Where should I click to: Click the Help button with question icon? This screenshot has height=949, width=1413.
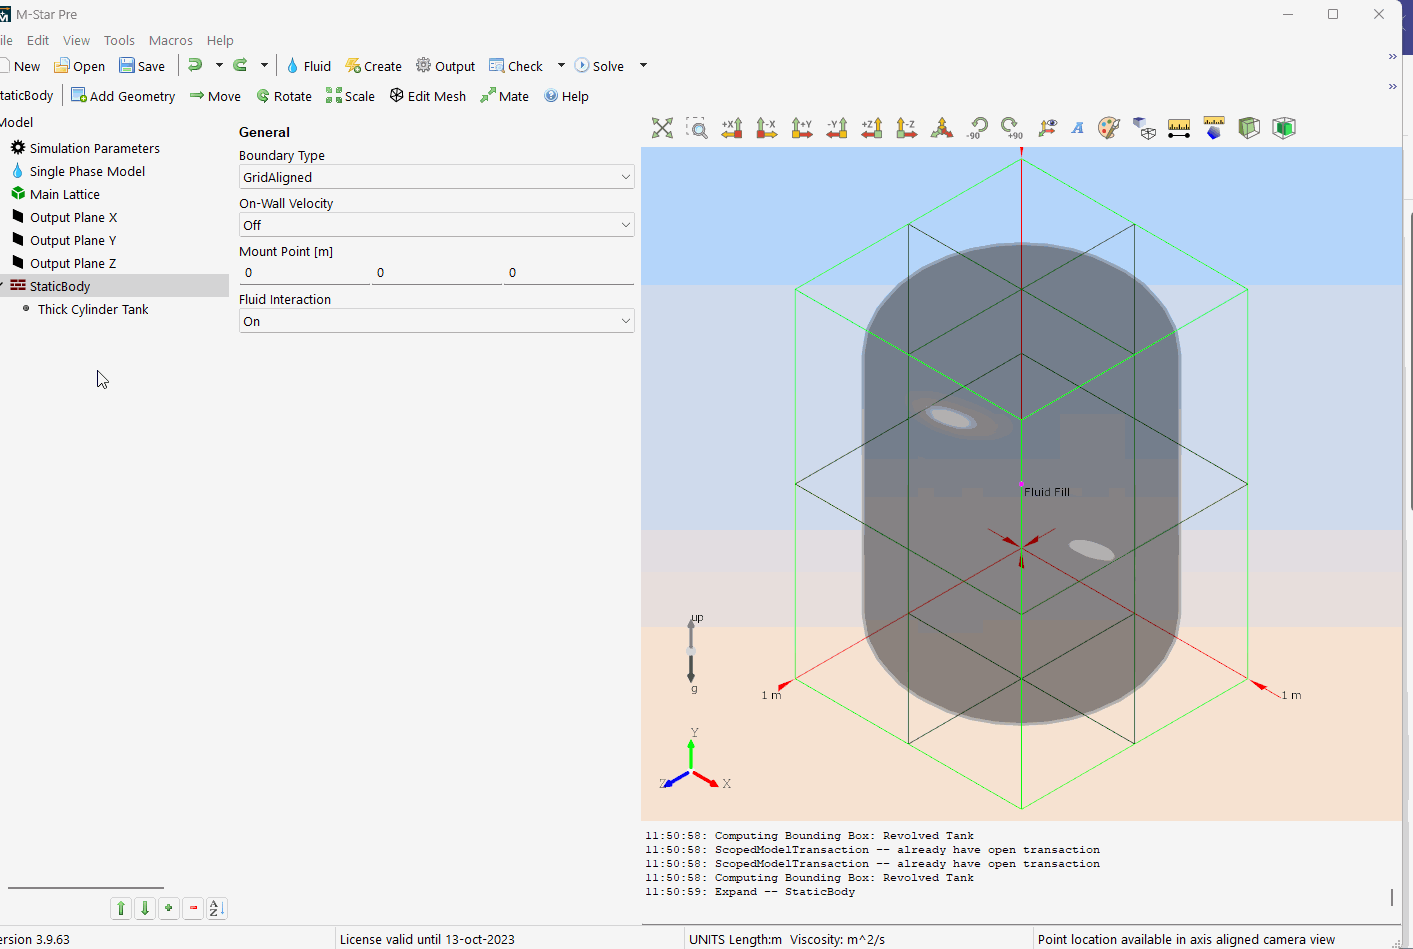pos(566,96)
